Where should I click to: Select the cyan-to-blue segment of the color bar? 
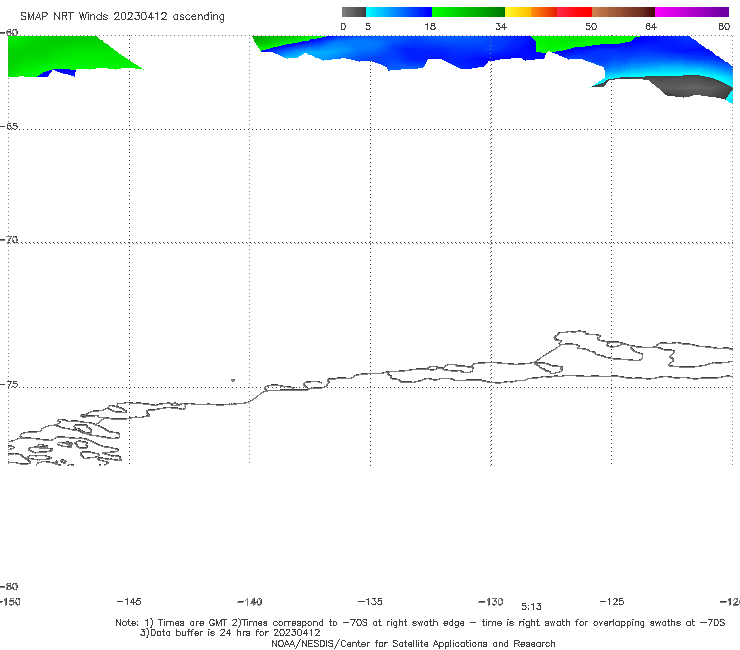(399, 12)
